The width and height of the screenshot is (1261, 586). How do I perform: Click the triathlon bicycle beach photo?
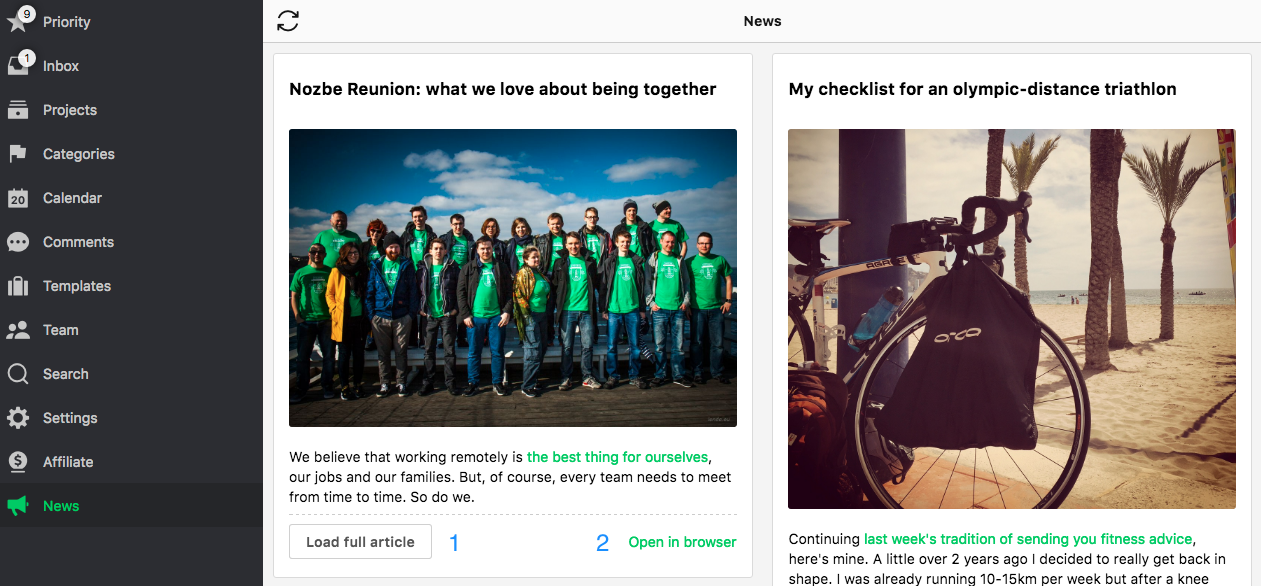point(1011,319)
